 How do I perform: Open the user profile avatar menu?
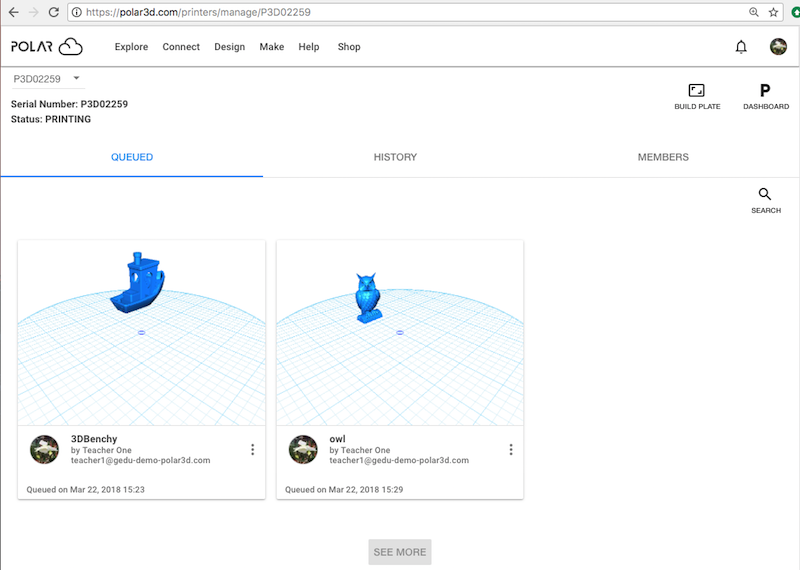tap(778, 46)
